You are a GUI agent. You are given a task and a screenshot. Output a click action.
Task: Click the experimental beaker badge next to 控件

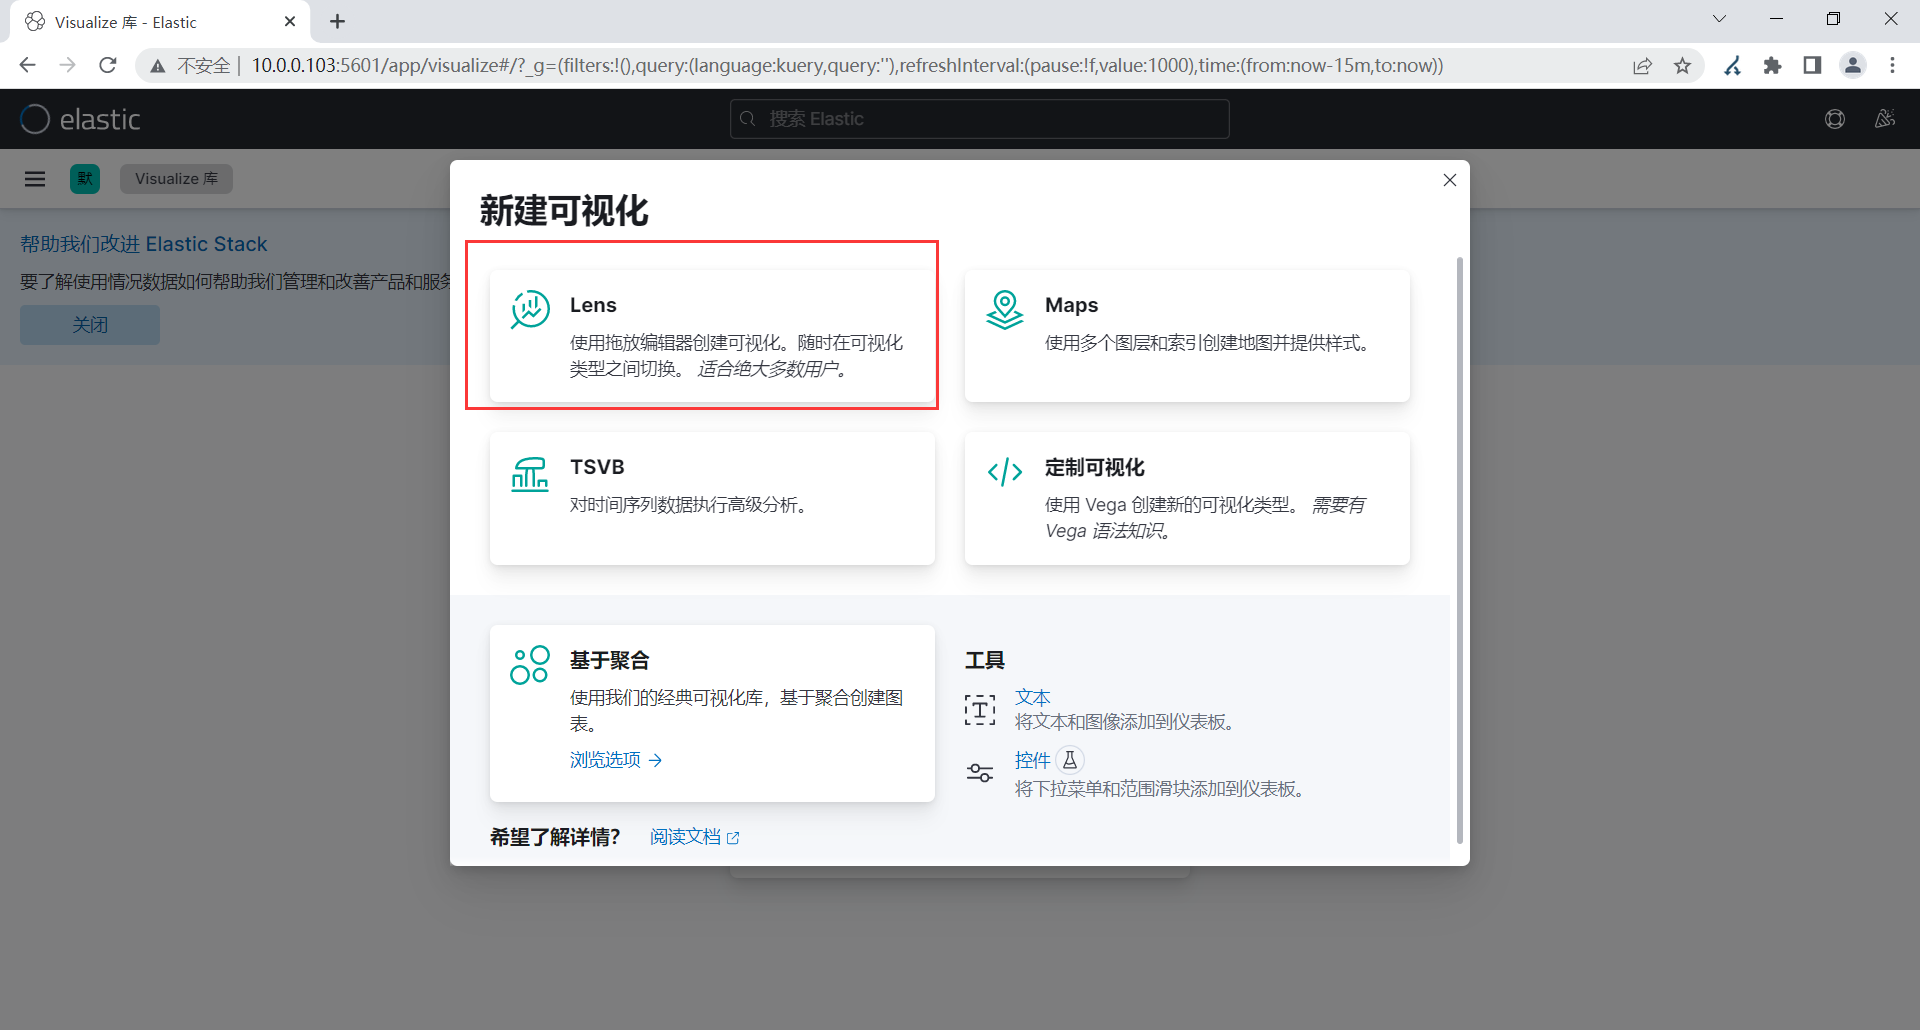1070,760
